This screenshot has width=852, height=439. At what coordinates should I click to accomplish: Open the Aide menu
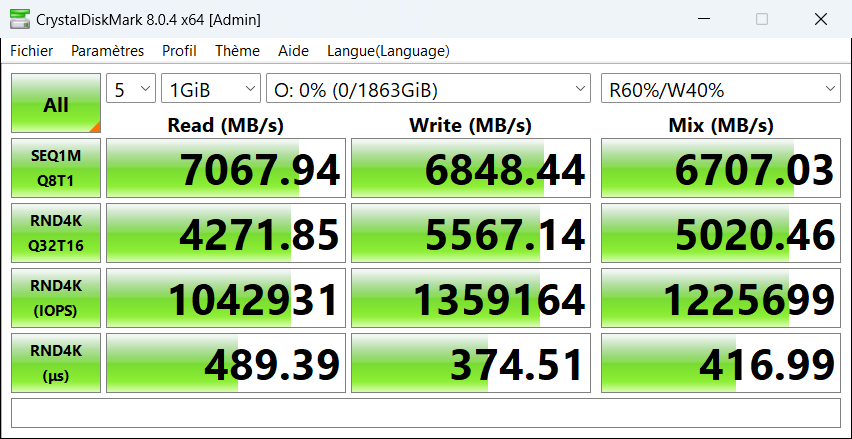click(x=293, y=51)
